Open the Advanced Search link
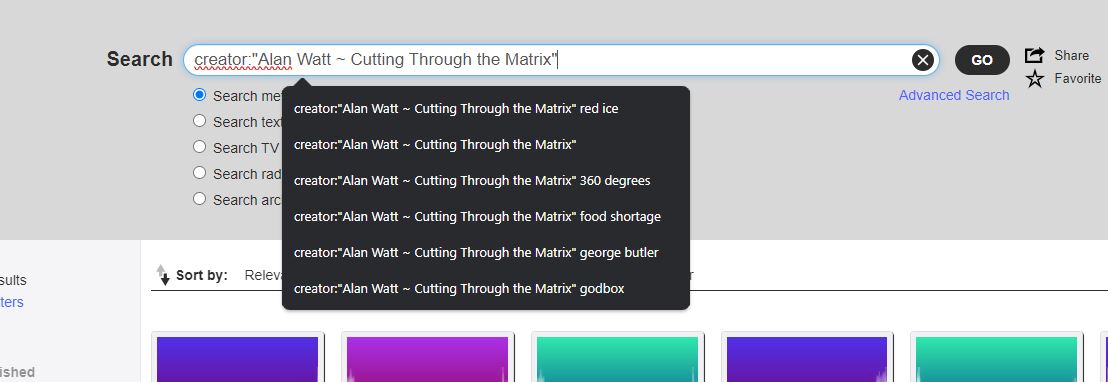Image resolution: width=1108 pixels, height=382 pixels. click(x=954, y=95)
